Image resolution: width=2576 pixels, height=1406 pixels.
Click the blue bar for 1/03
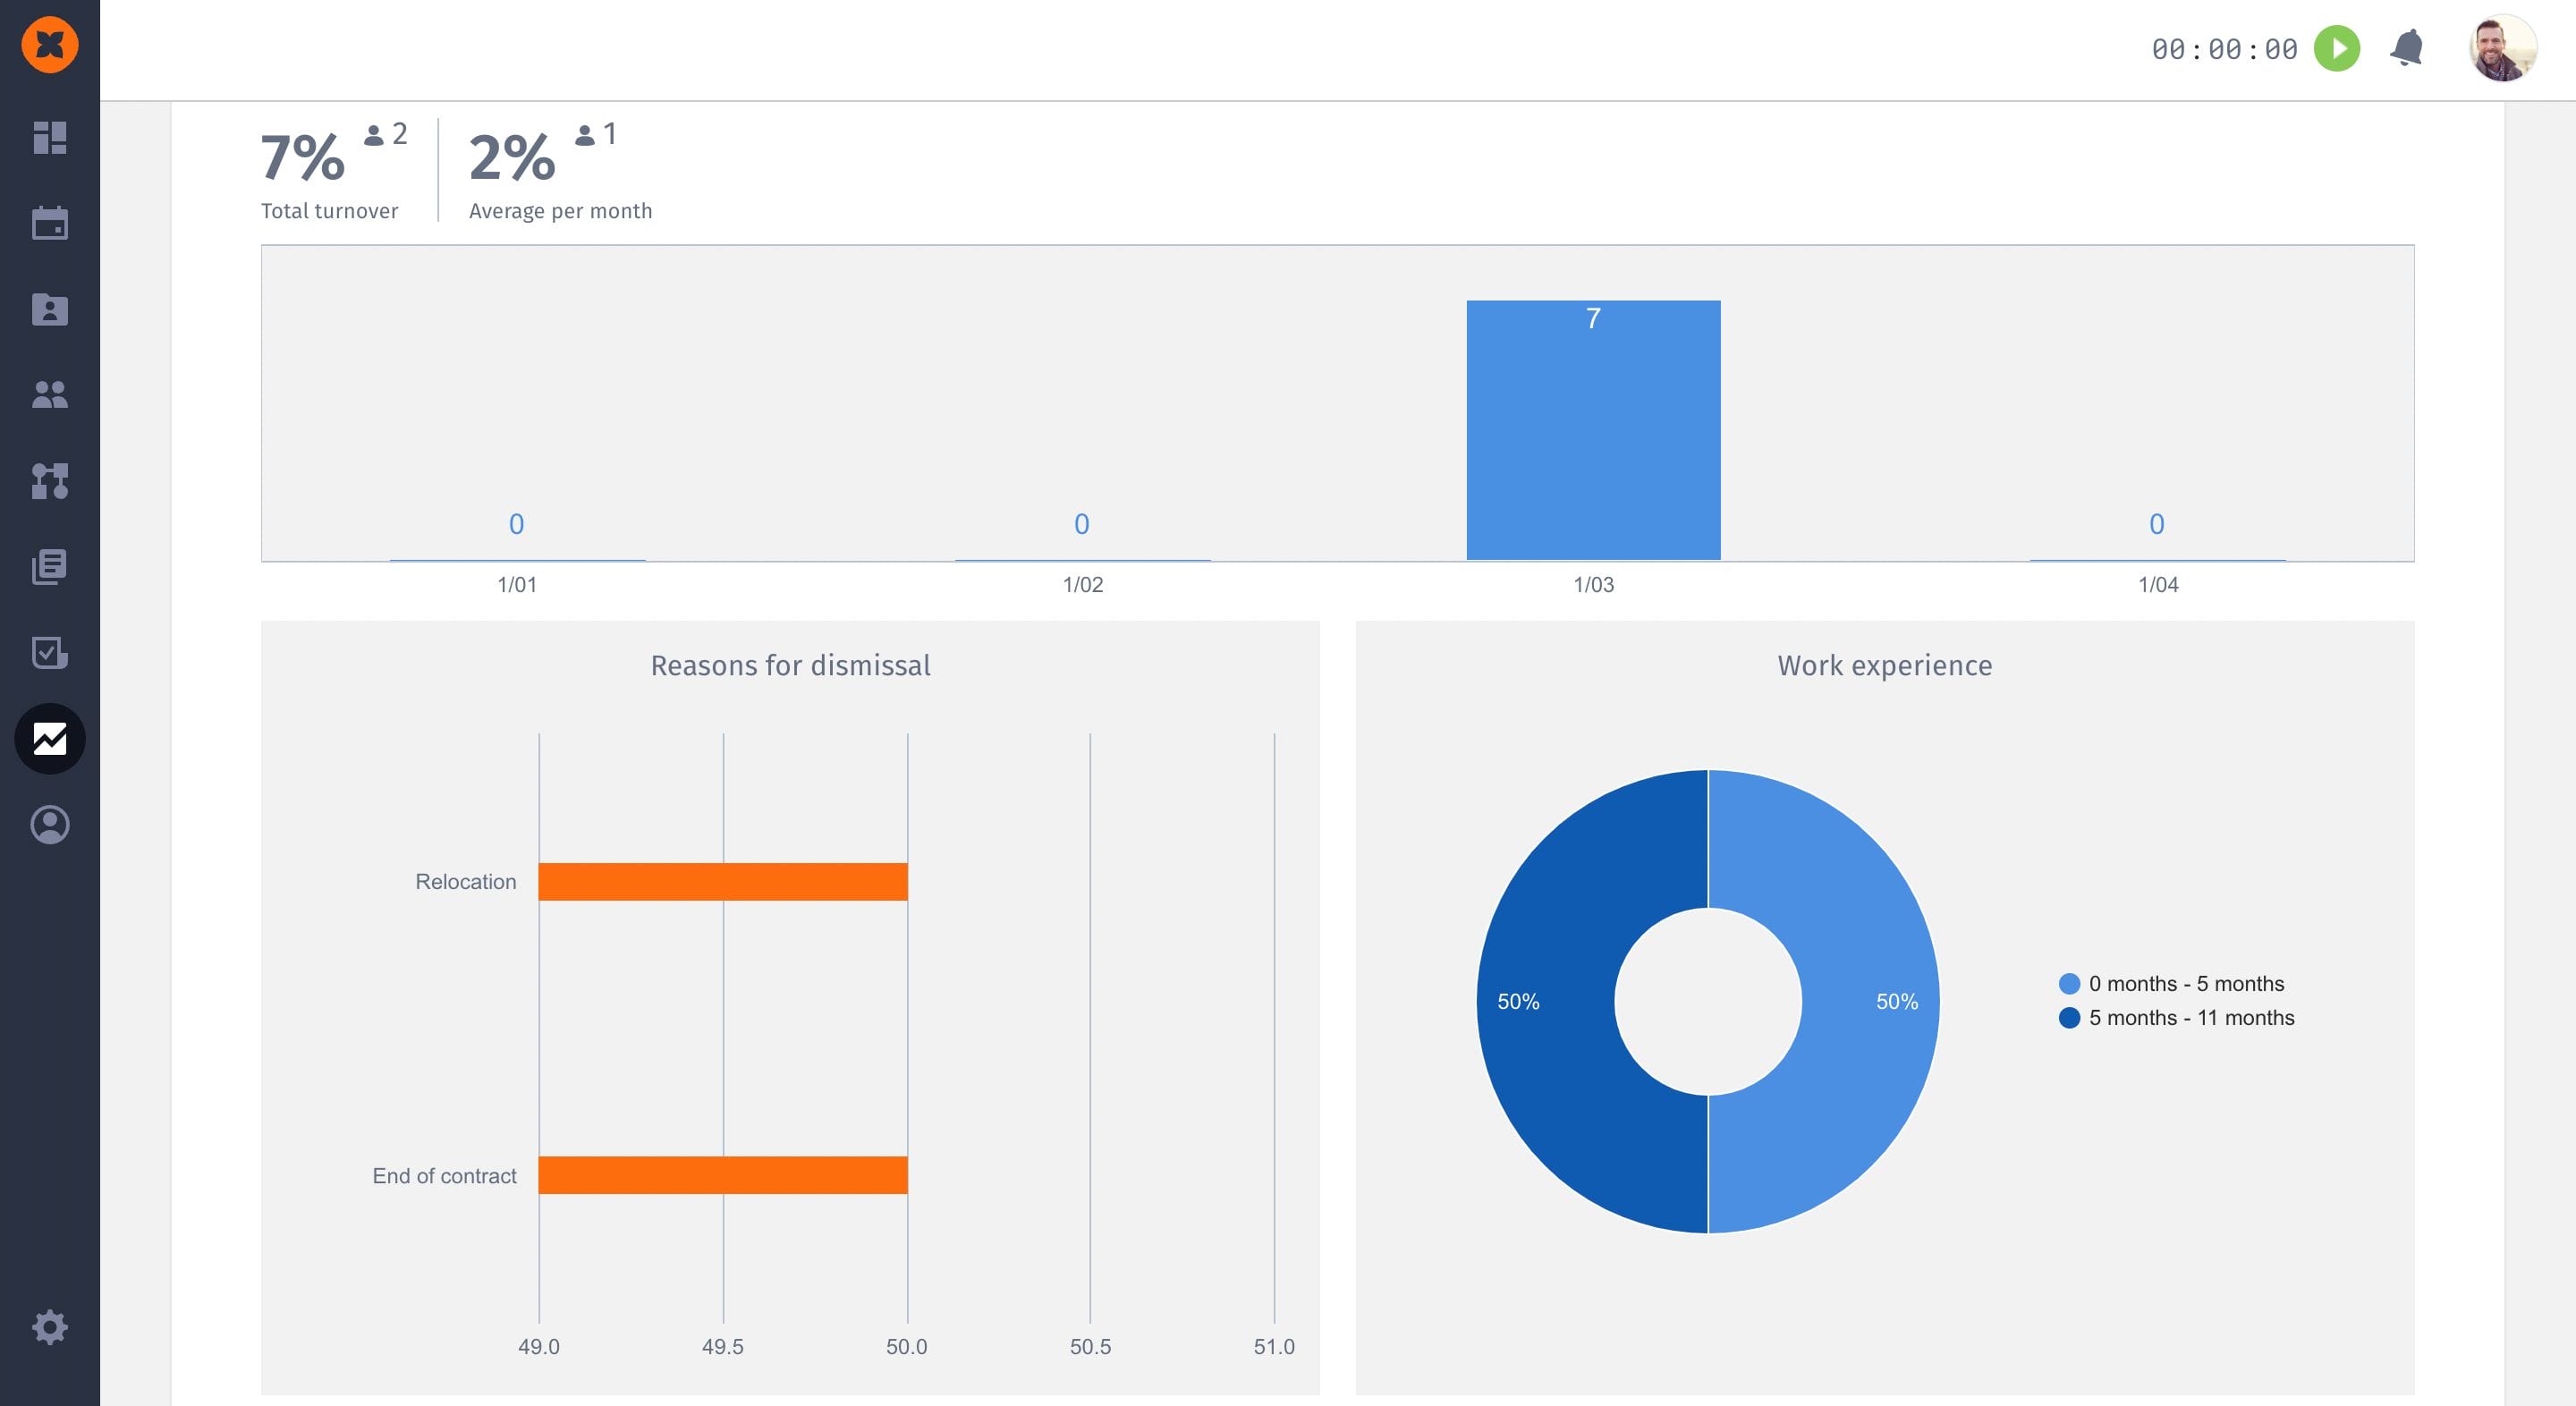pos(1593,430)
